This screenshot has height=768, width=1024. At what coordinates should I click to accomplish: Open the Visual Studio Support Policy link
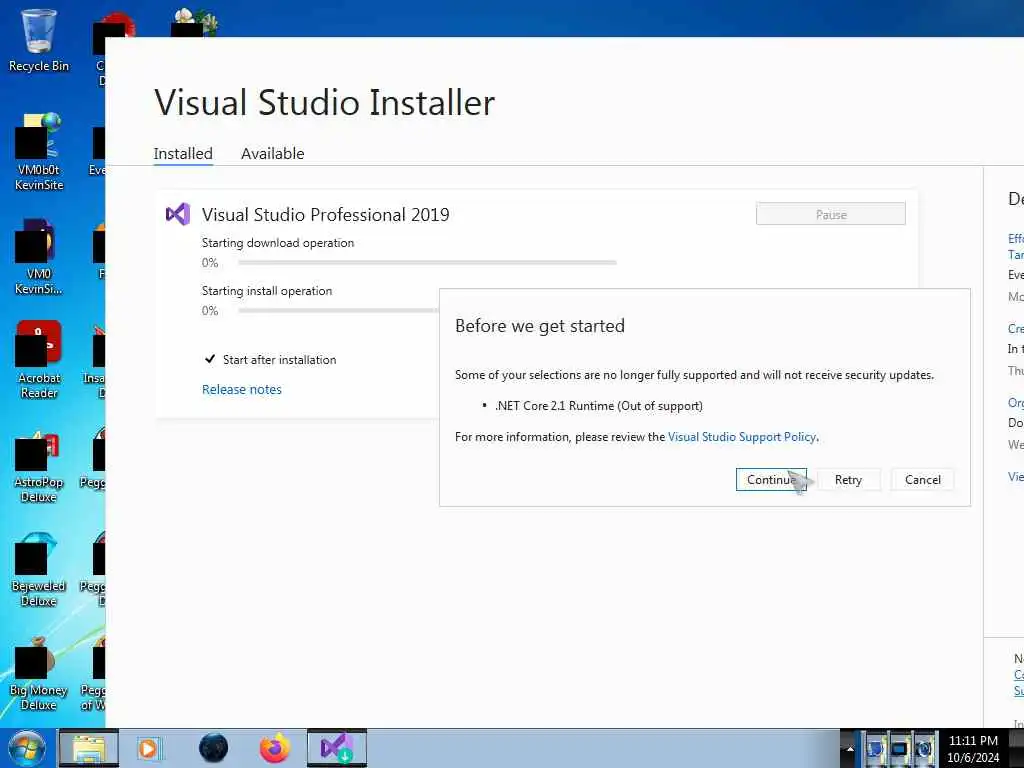tap(742, 437)
